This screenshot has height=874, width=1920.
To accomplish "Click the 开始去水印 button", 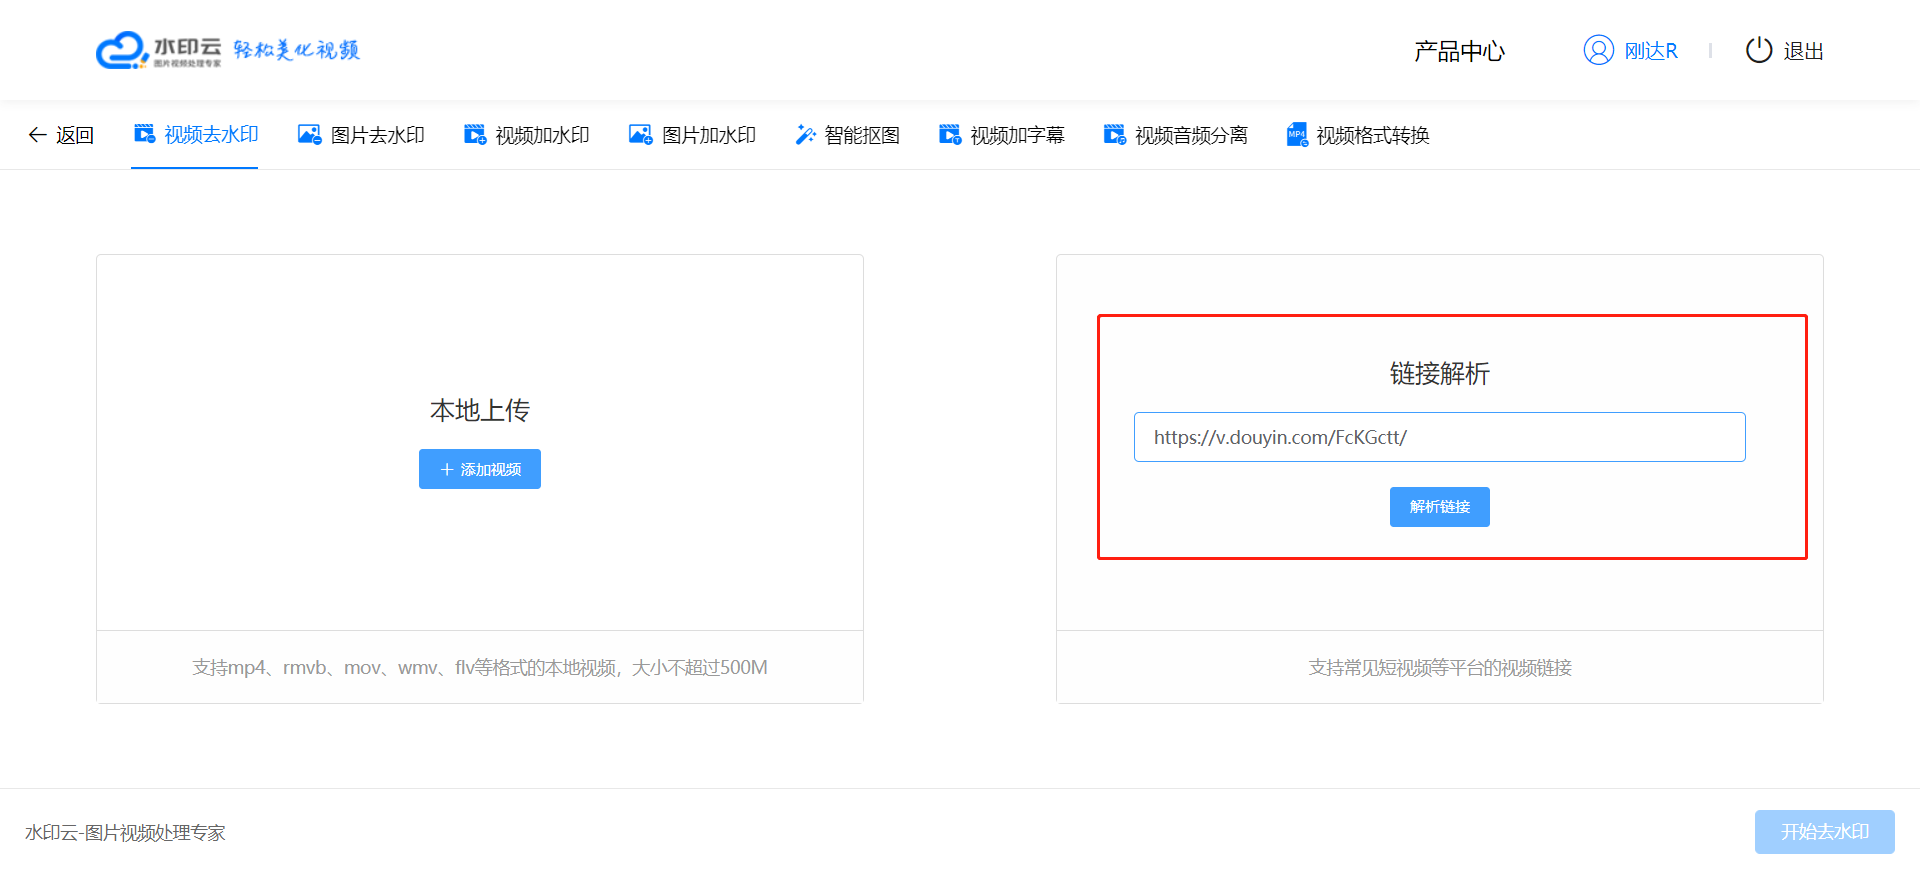I will tap(1825, 832).
